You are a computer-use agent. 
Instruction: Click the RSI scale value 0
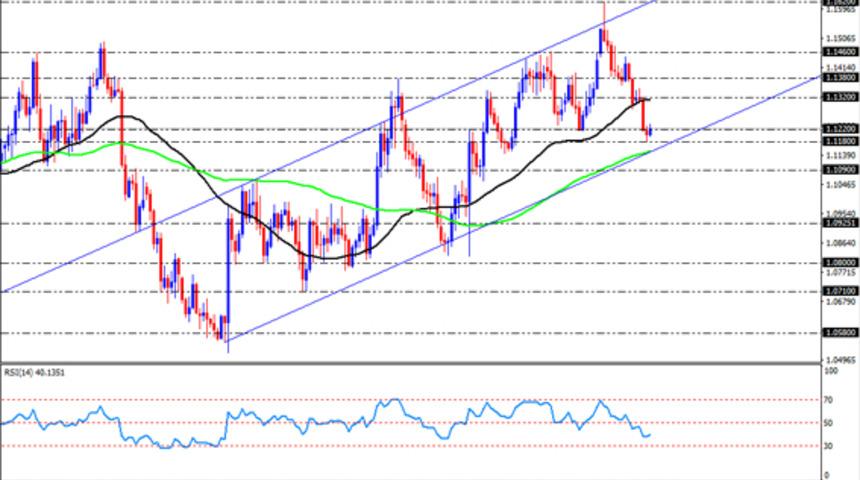pos(827,475)
